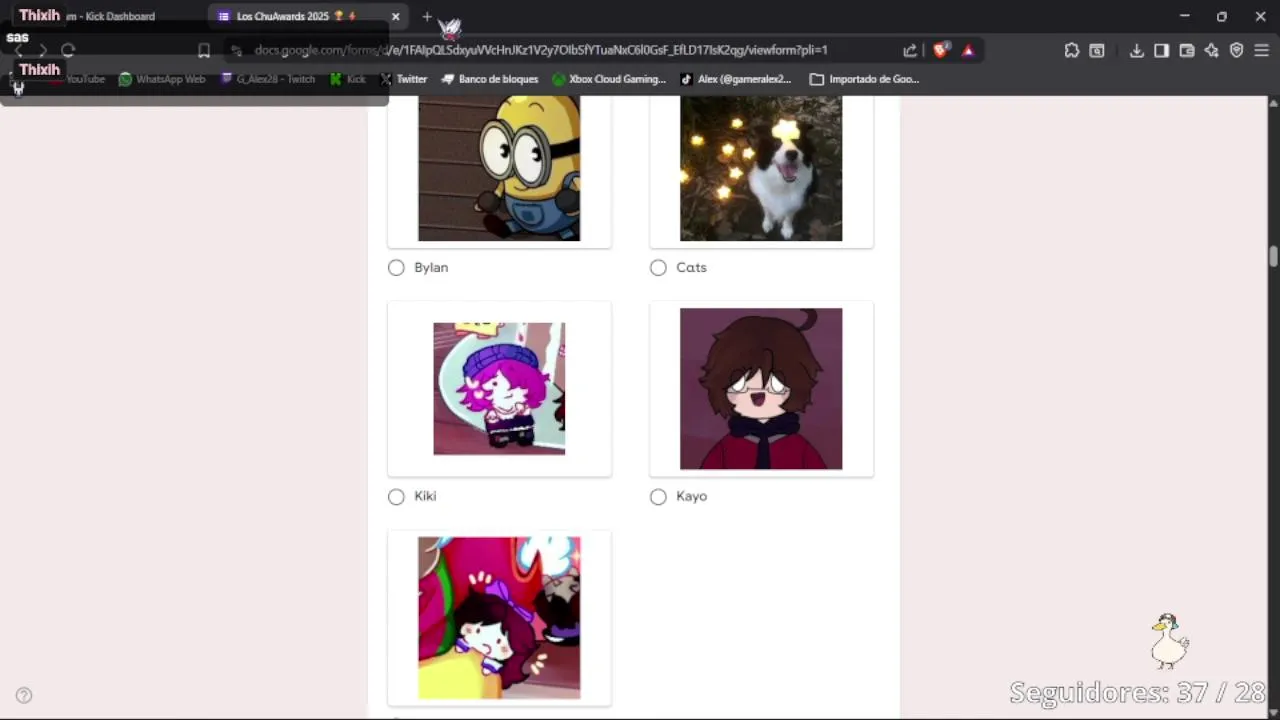Click the help question mark icon
The image size is (1280, 720).
click(24, 696)
